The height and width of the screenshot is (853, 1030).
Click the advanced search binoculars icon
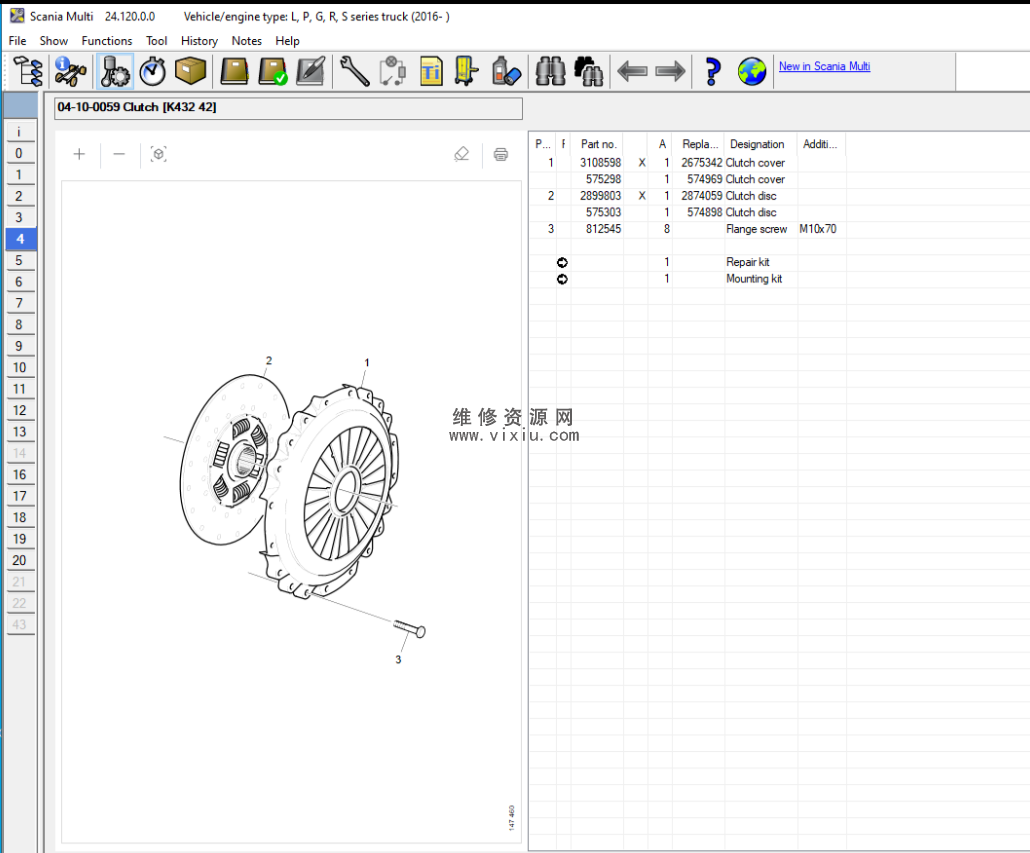[x=589, y=71]
